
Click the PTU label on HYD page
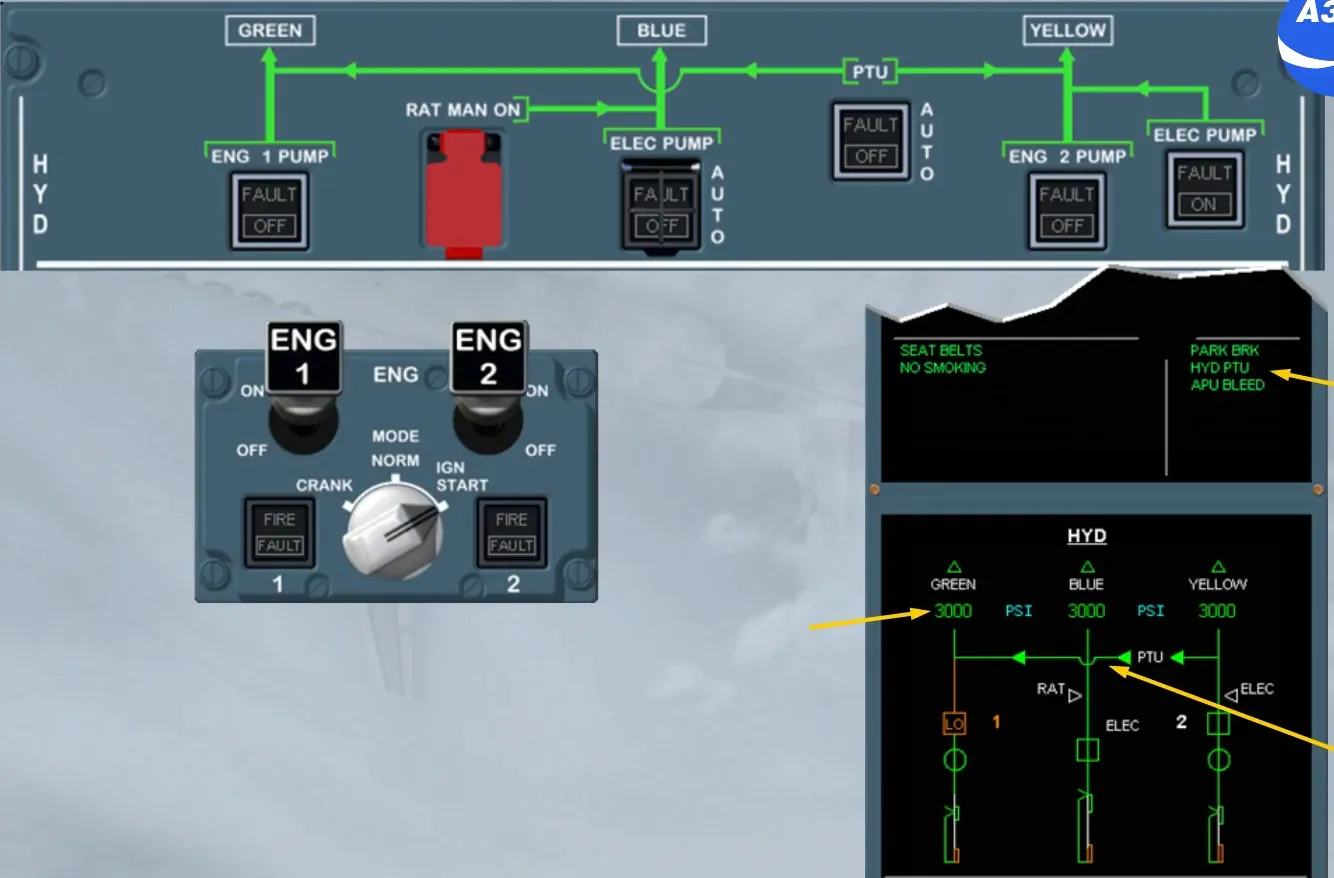tap(1150, 658)
